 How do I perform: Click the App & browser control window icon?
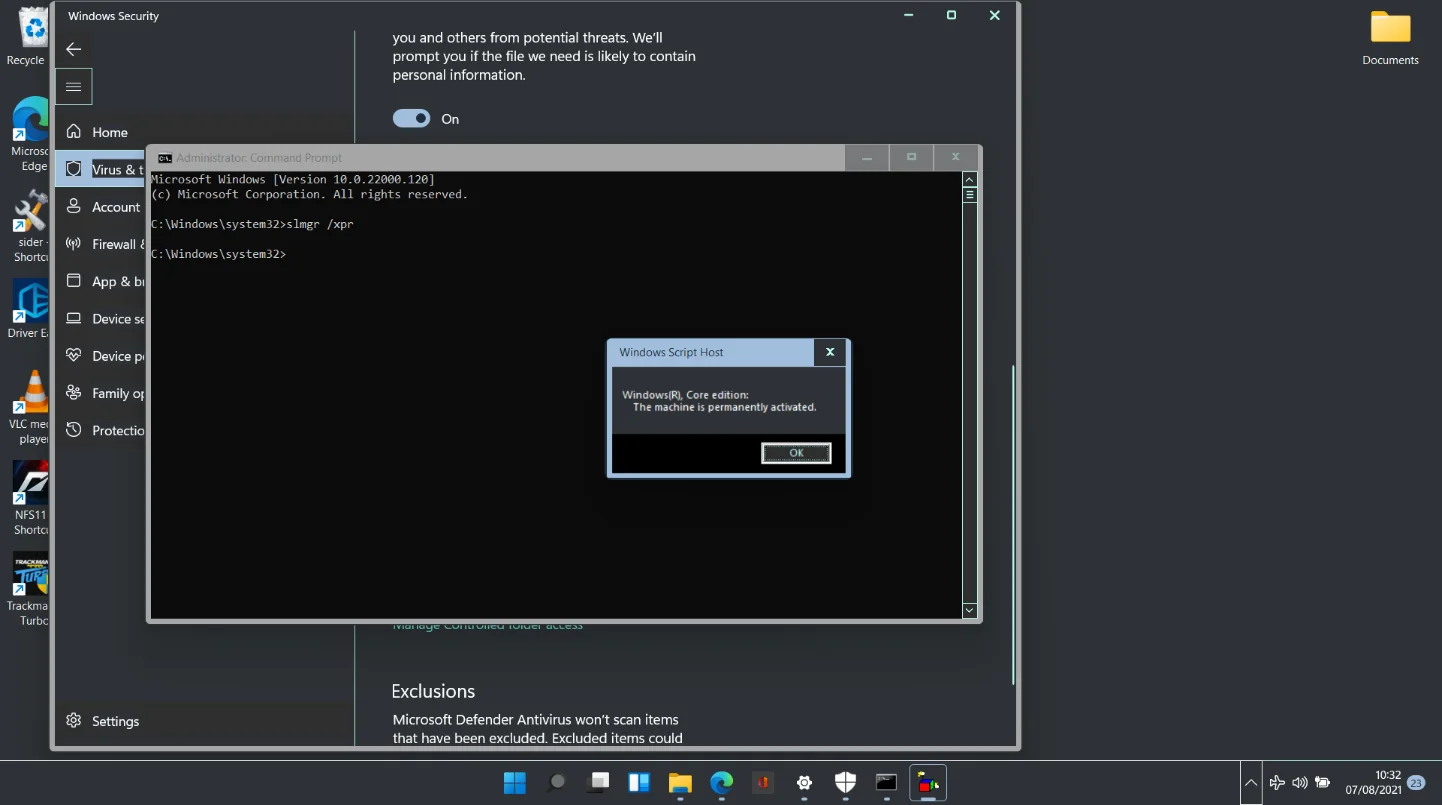click(73, 281)
